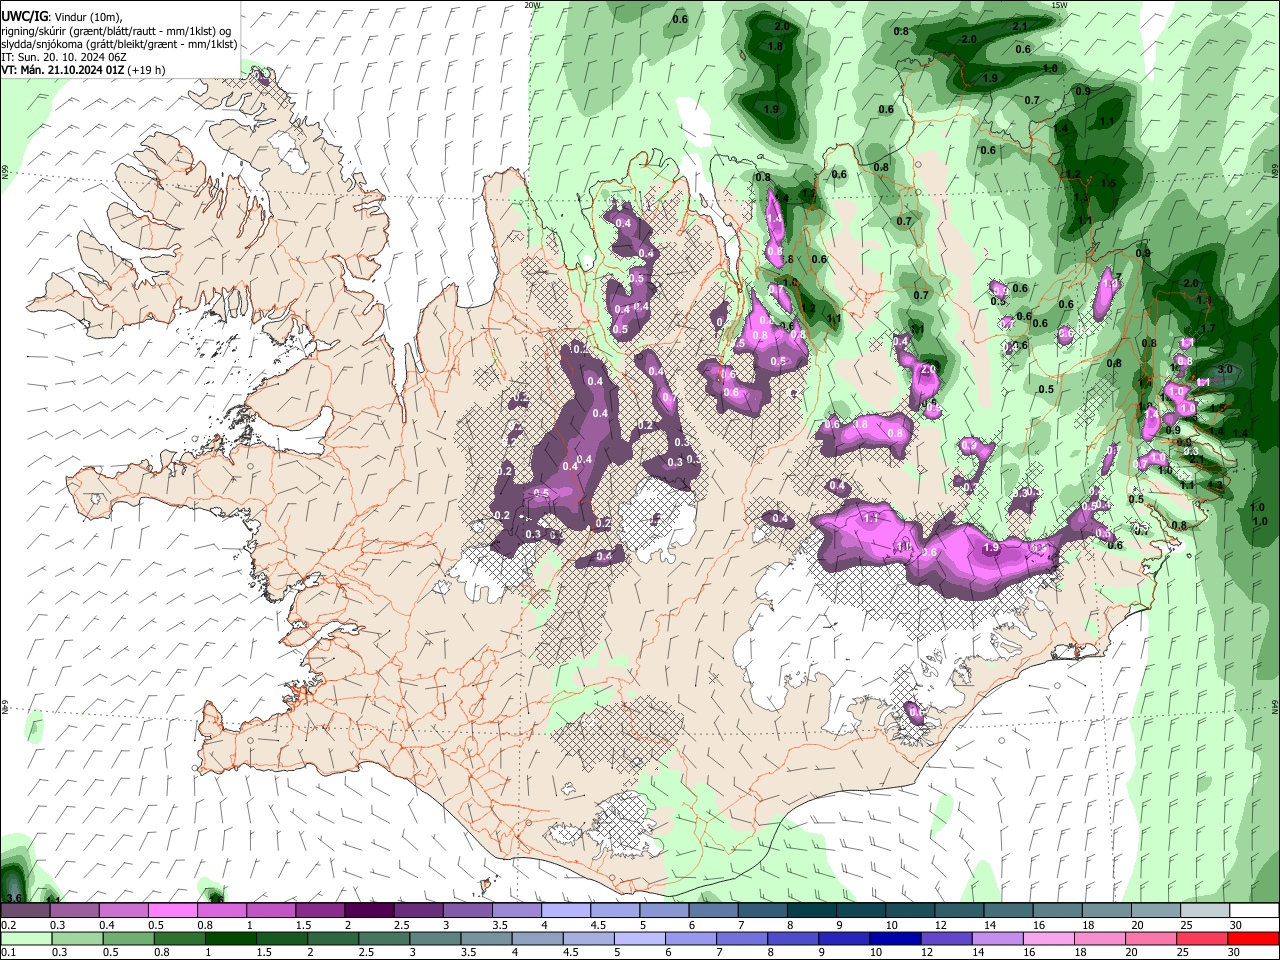Select the 2.5 swatch in upper legend row
Viewport: 1280px width, 960px height.
(417, 911)
